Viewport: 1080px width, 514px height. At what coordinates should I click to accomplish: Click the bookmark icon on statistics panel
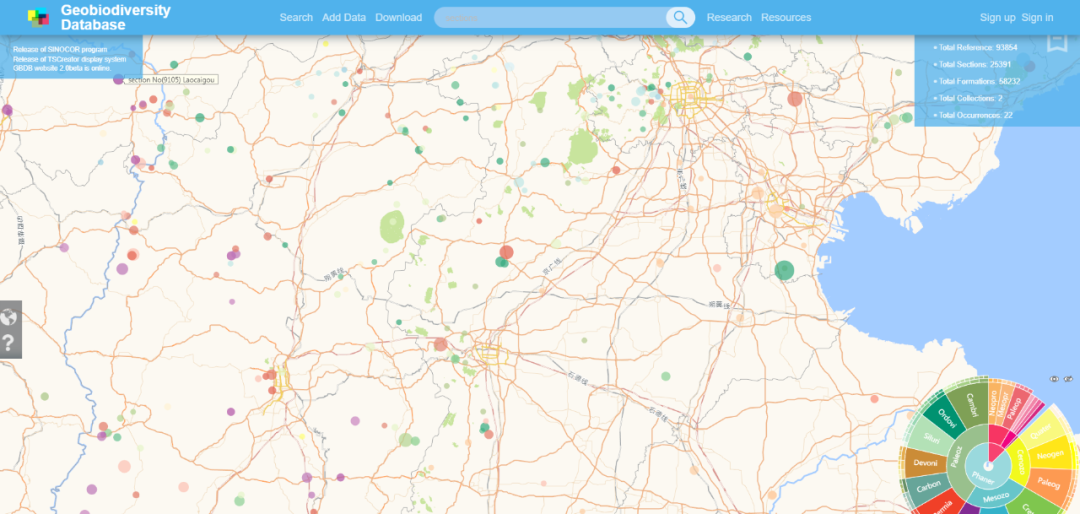tap(1056, 43)
